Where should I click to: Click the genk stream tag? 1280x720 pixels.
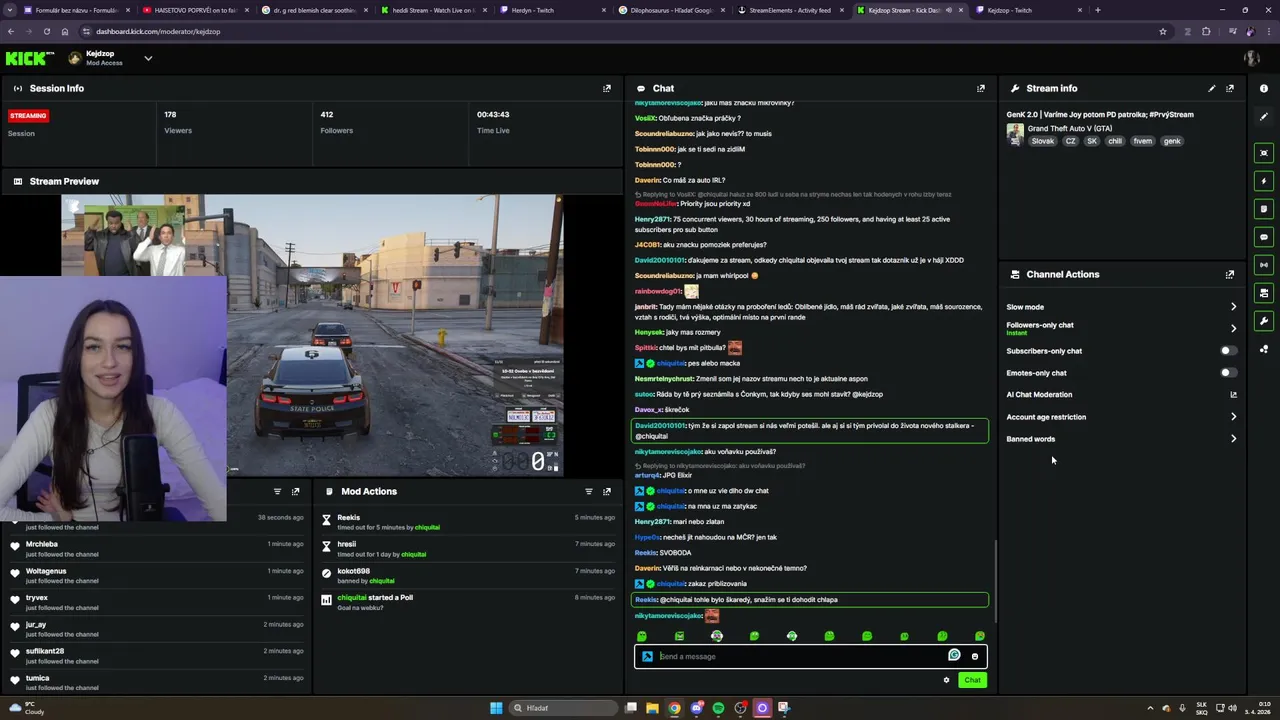[1172, 141]
